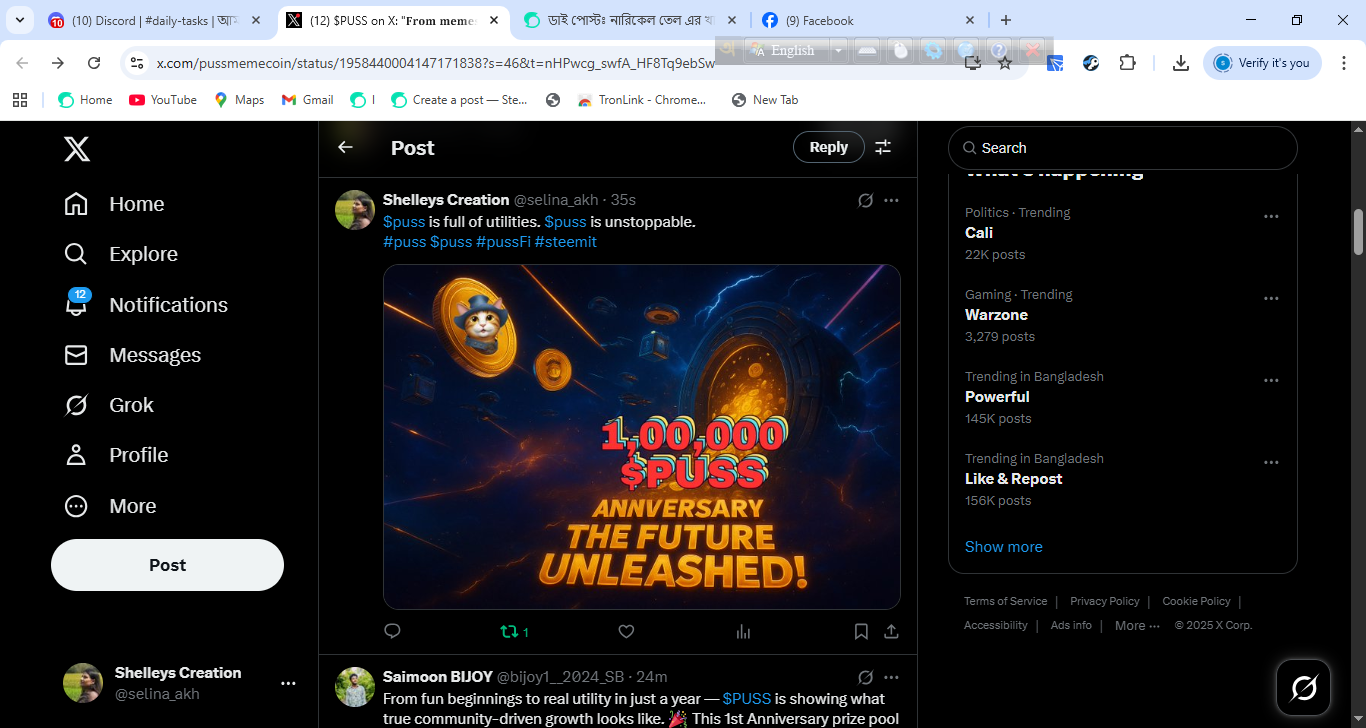Open the Chrome tab search dropdown
Screen dimensions: 1366x728
point(20,20)
